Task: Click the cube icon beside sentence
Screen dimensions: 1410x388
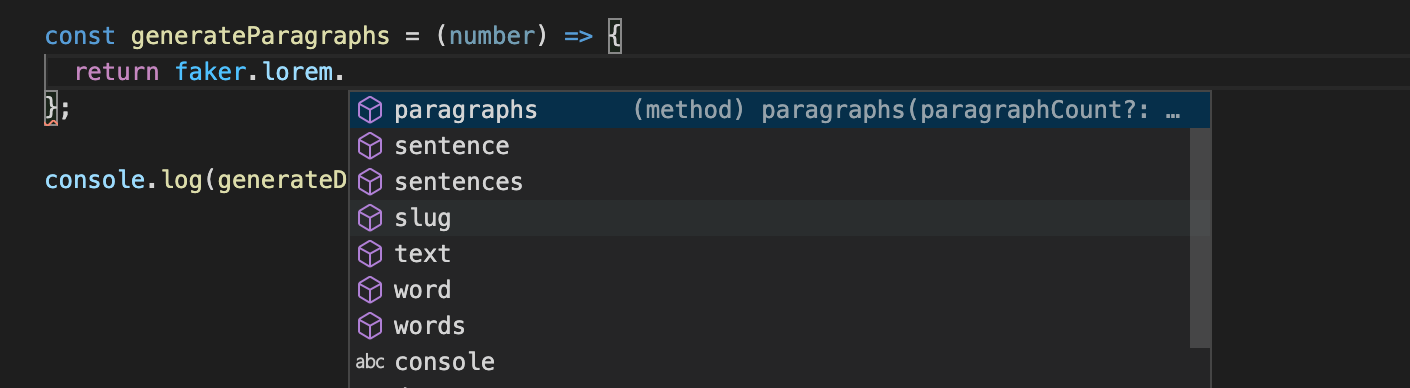Action: click(x=370, y=146)
